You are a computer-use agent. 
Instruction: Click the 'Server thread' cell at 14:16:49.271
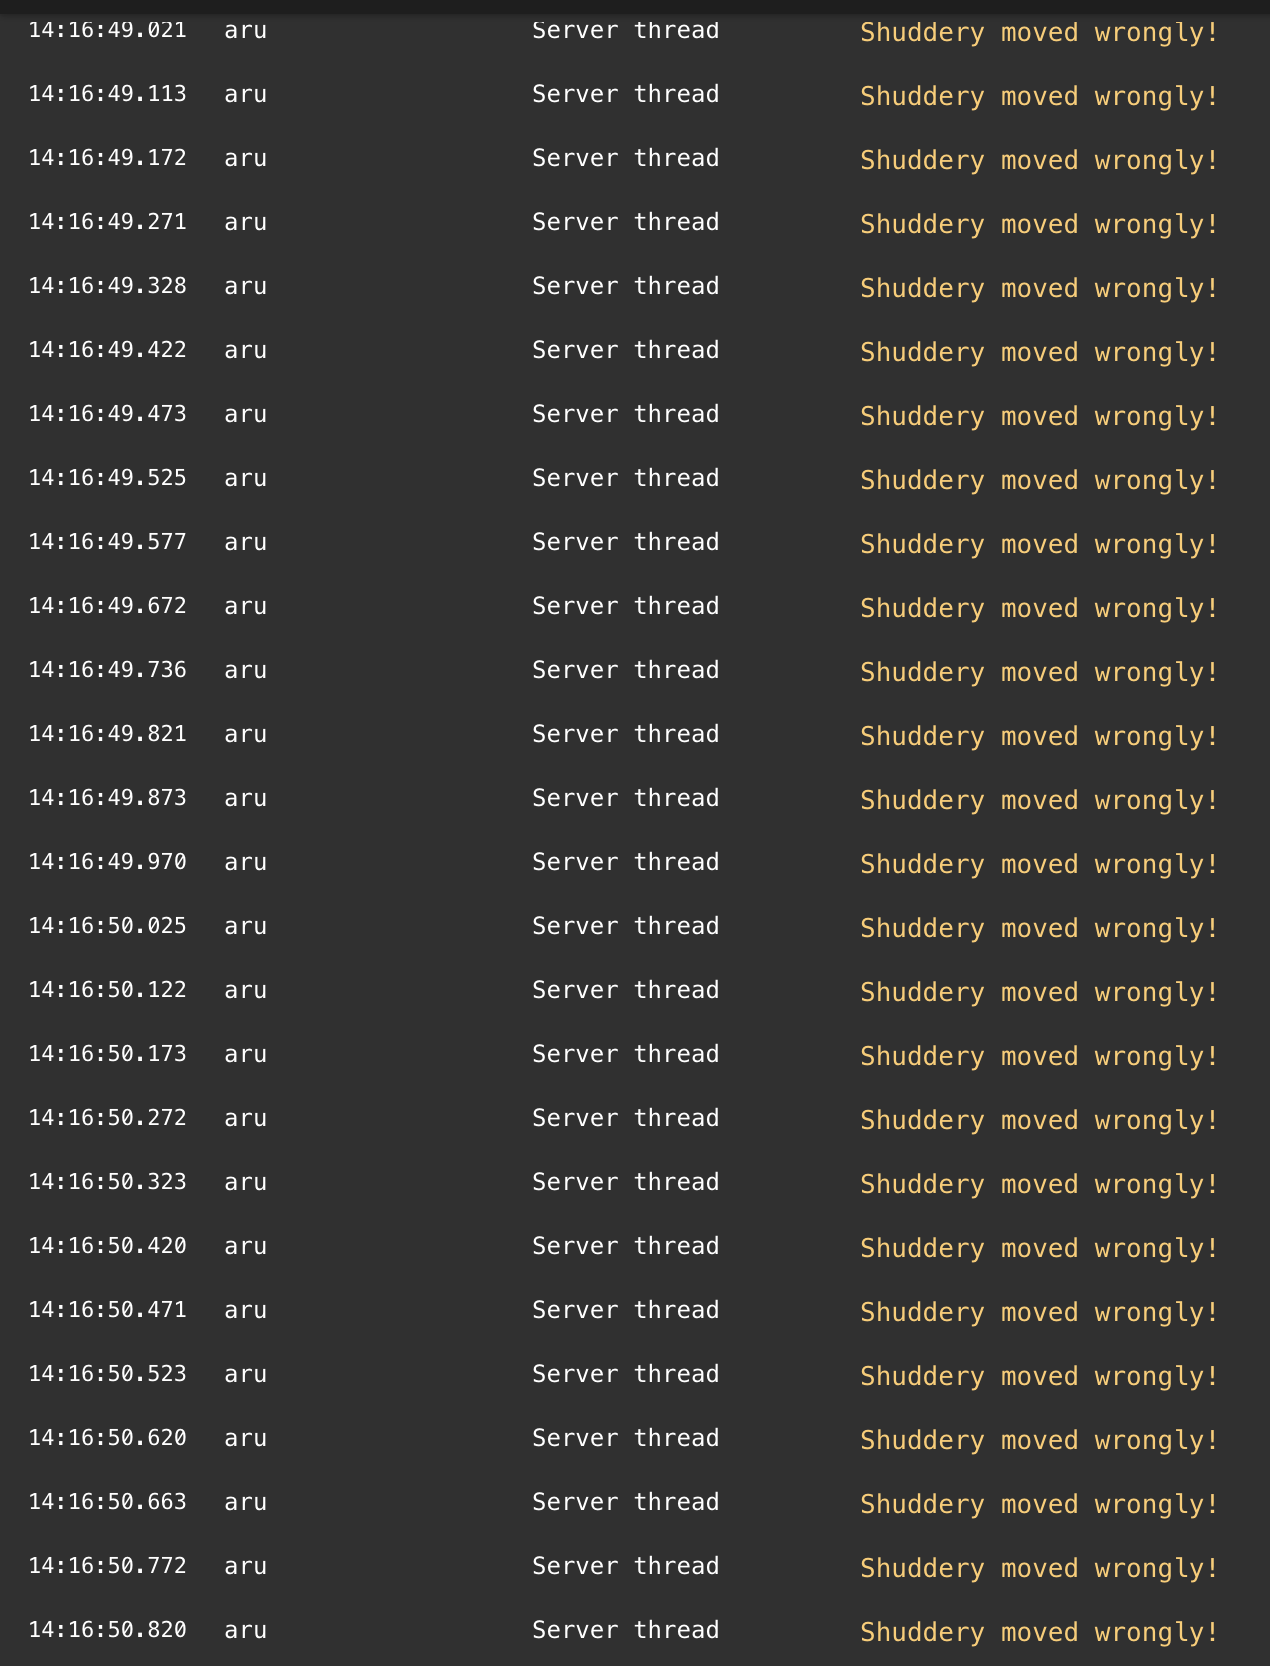pos(625,222)
